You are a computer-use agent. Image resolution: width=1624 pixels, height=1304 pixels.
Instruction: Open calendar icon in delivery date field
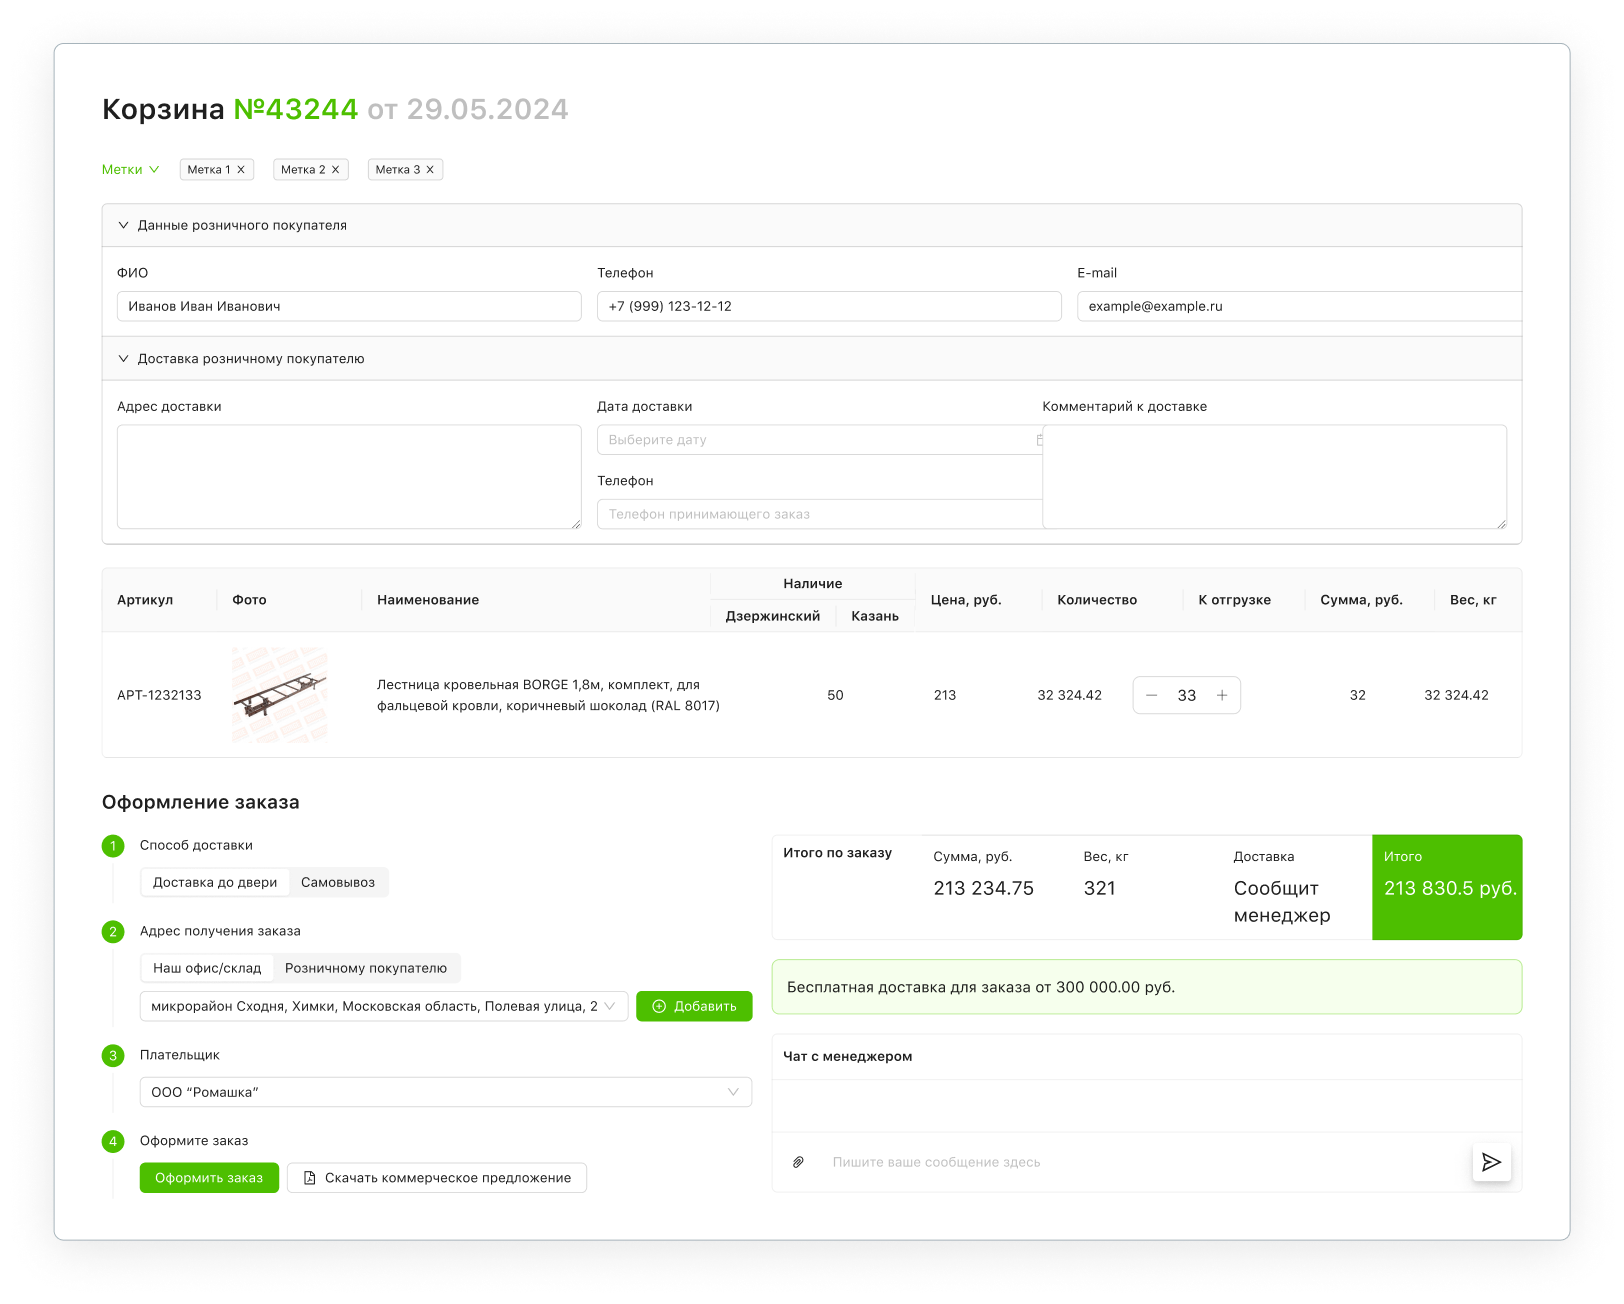click(1039, 440)
